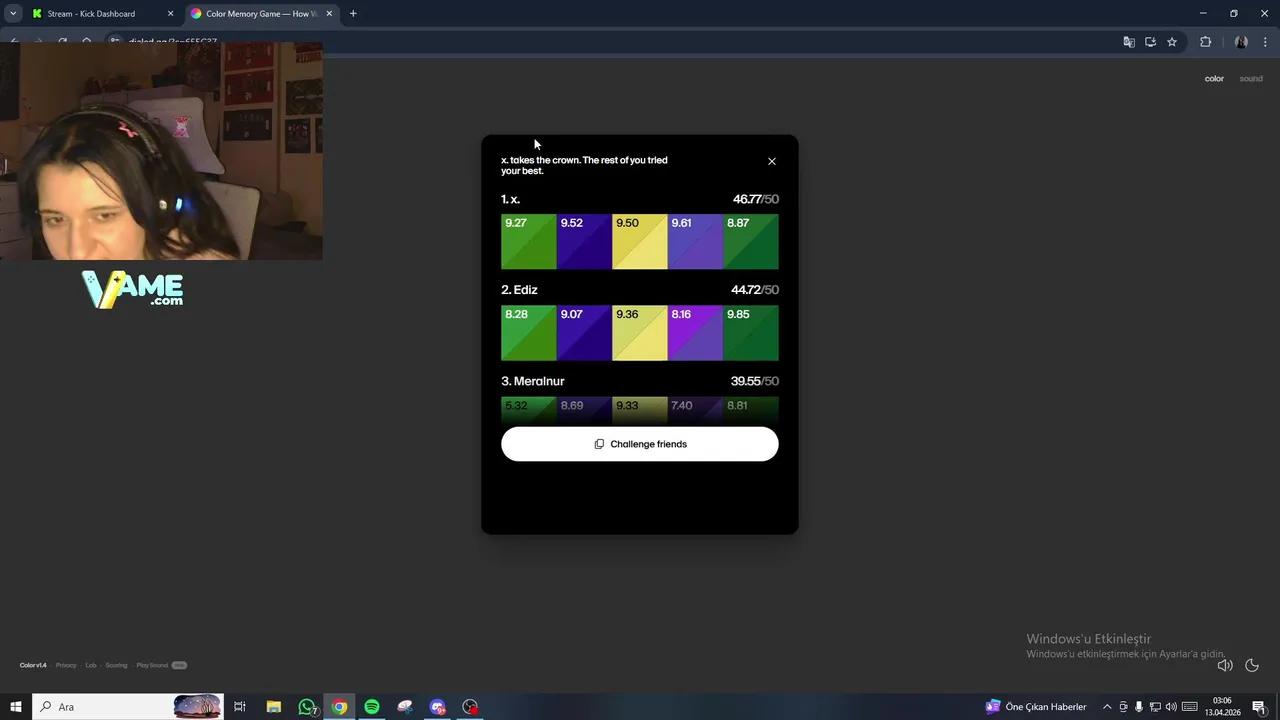Click the 8.87 green swatch

pyautogui.click(x=751, y=242)
